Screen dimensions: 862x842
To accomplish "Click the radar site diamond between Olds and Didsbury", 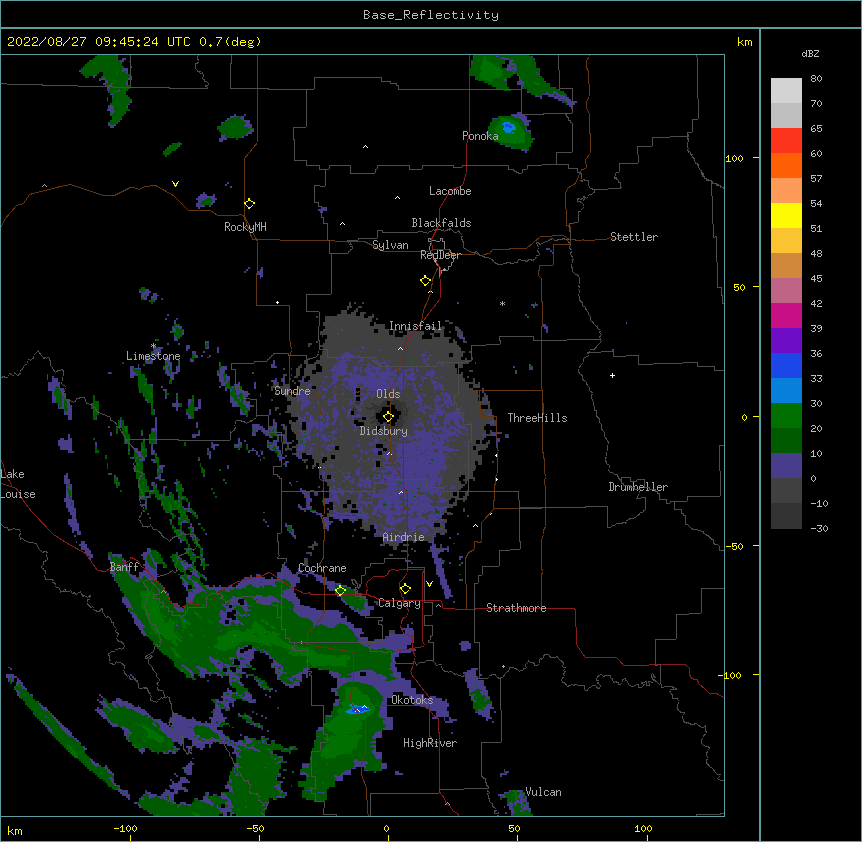I will (x=388, y=417).
